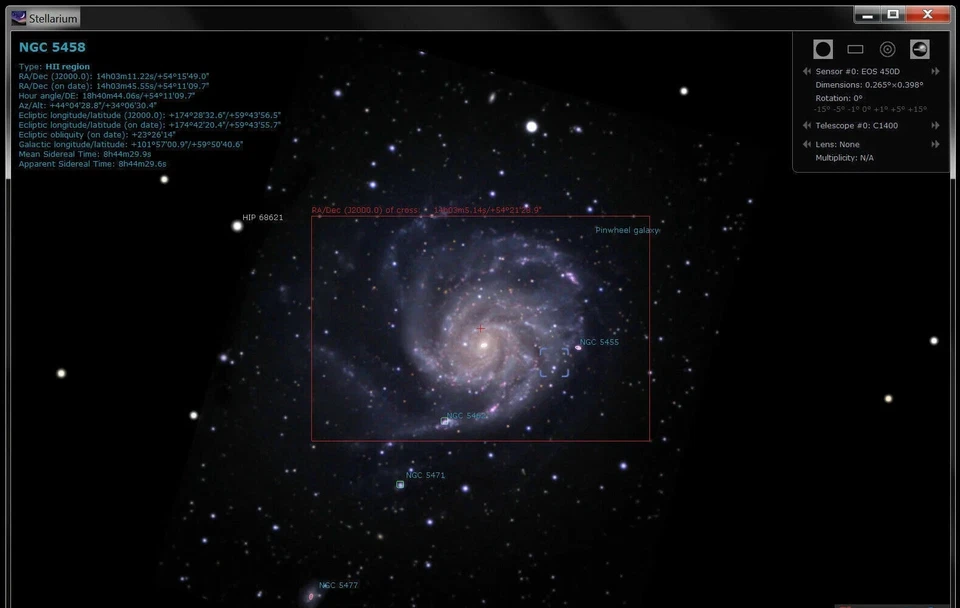The width and height of the screenshot is (960, 608).
Task: Apply a +5° sensor rotation
Action: coord(899,109)
